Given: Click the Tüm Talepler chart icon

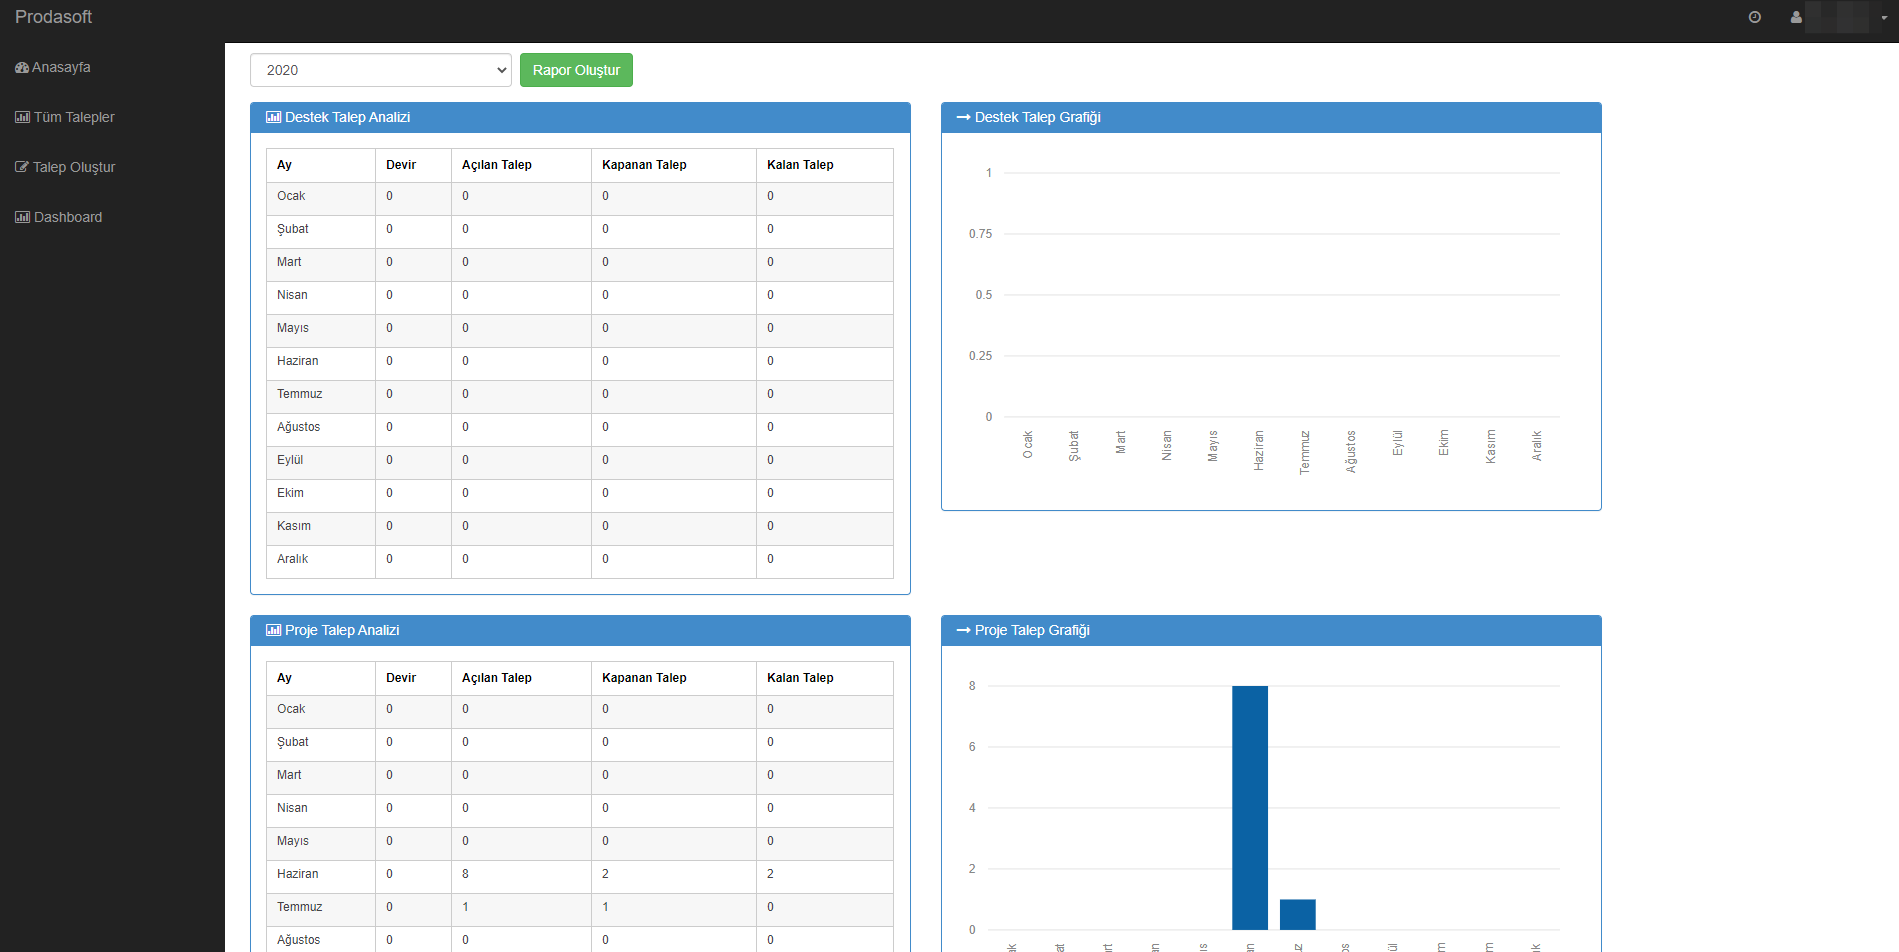Looking at the screenshot, I should 22,118.
